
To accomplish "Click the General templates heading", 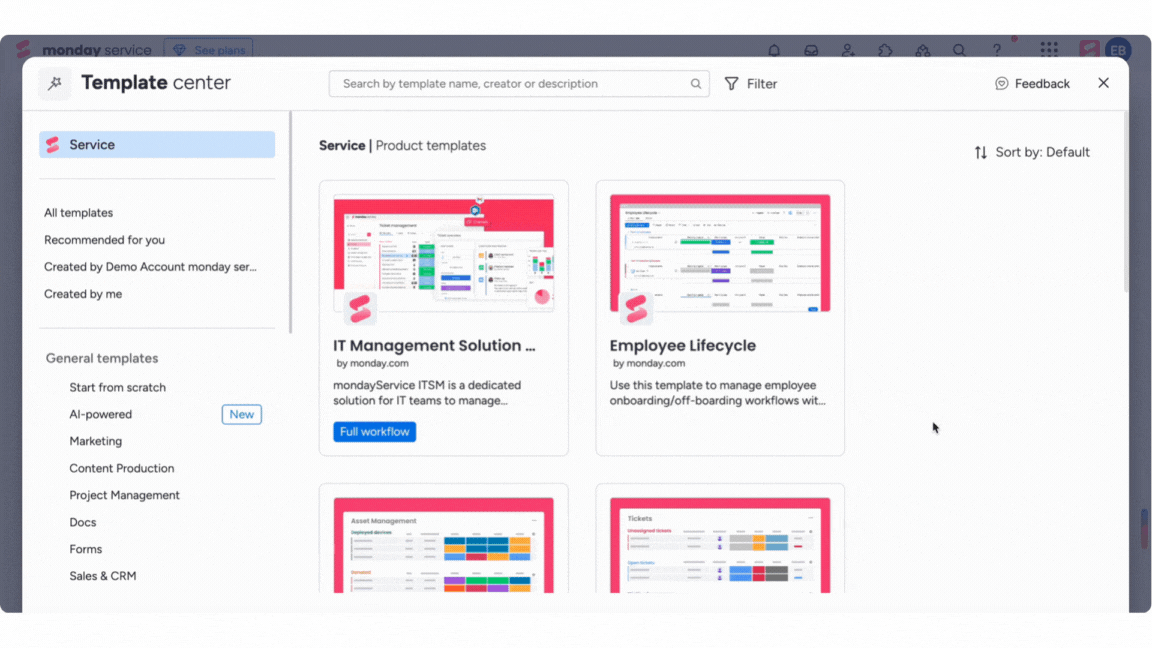I will [102, 359].
